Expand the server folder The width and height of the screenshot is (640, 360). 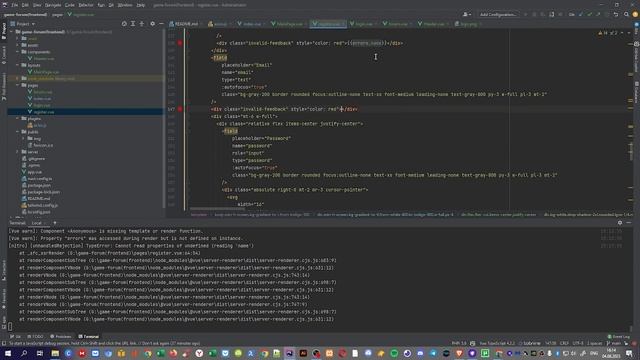click(x=18, y=152)
